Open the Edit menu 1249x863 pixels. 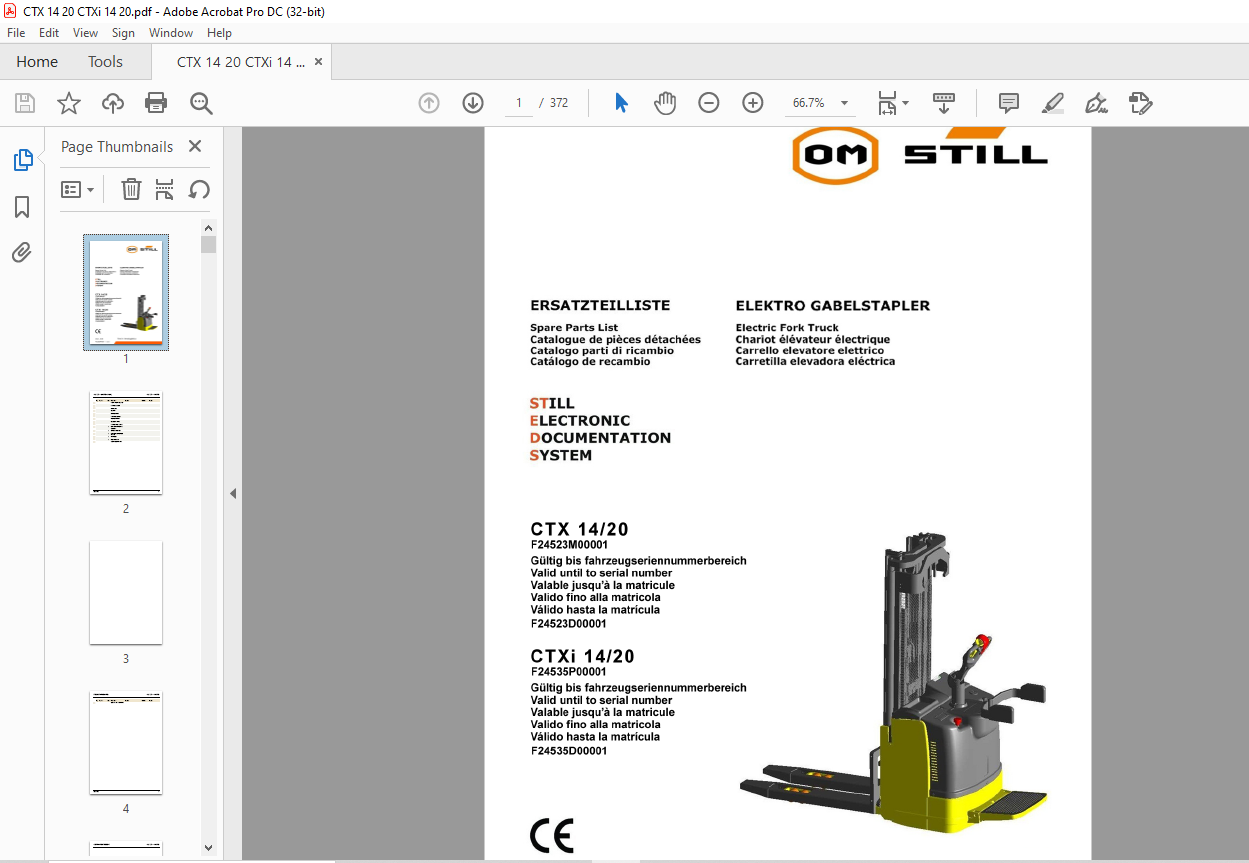tap(49, 33)
